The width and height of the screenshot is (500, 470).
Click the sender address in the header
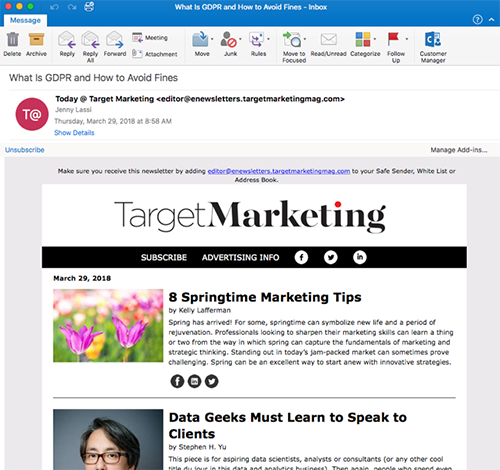200,99
